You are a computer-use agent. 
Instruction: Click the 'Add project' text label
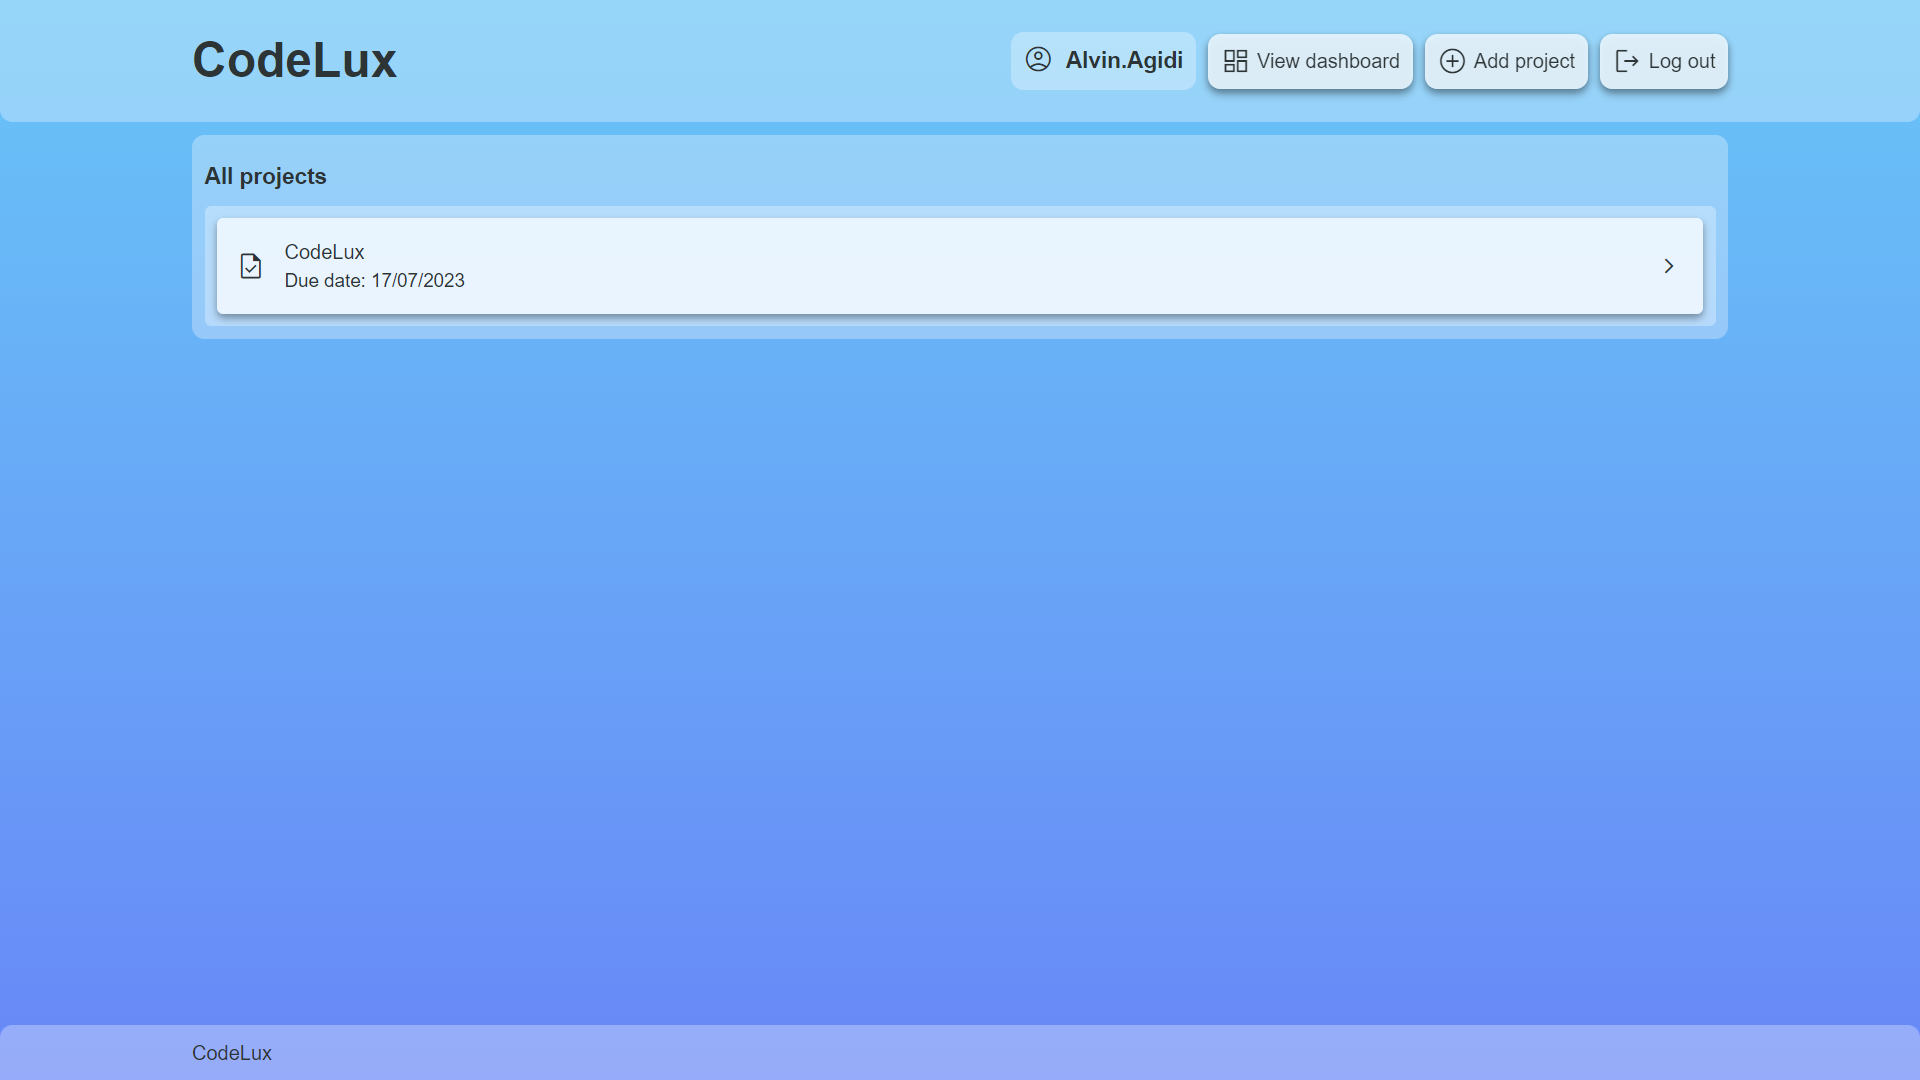pyautogui.click(x=1523, y=61)
